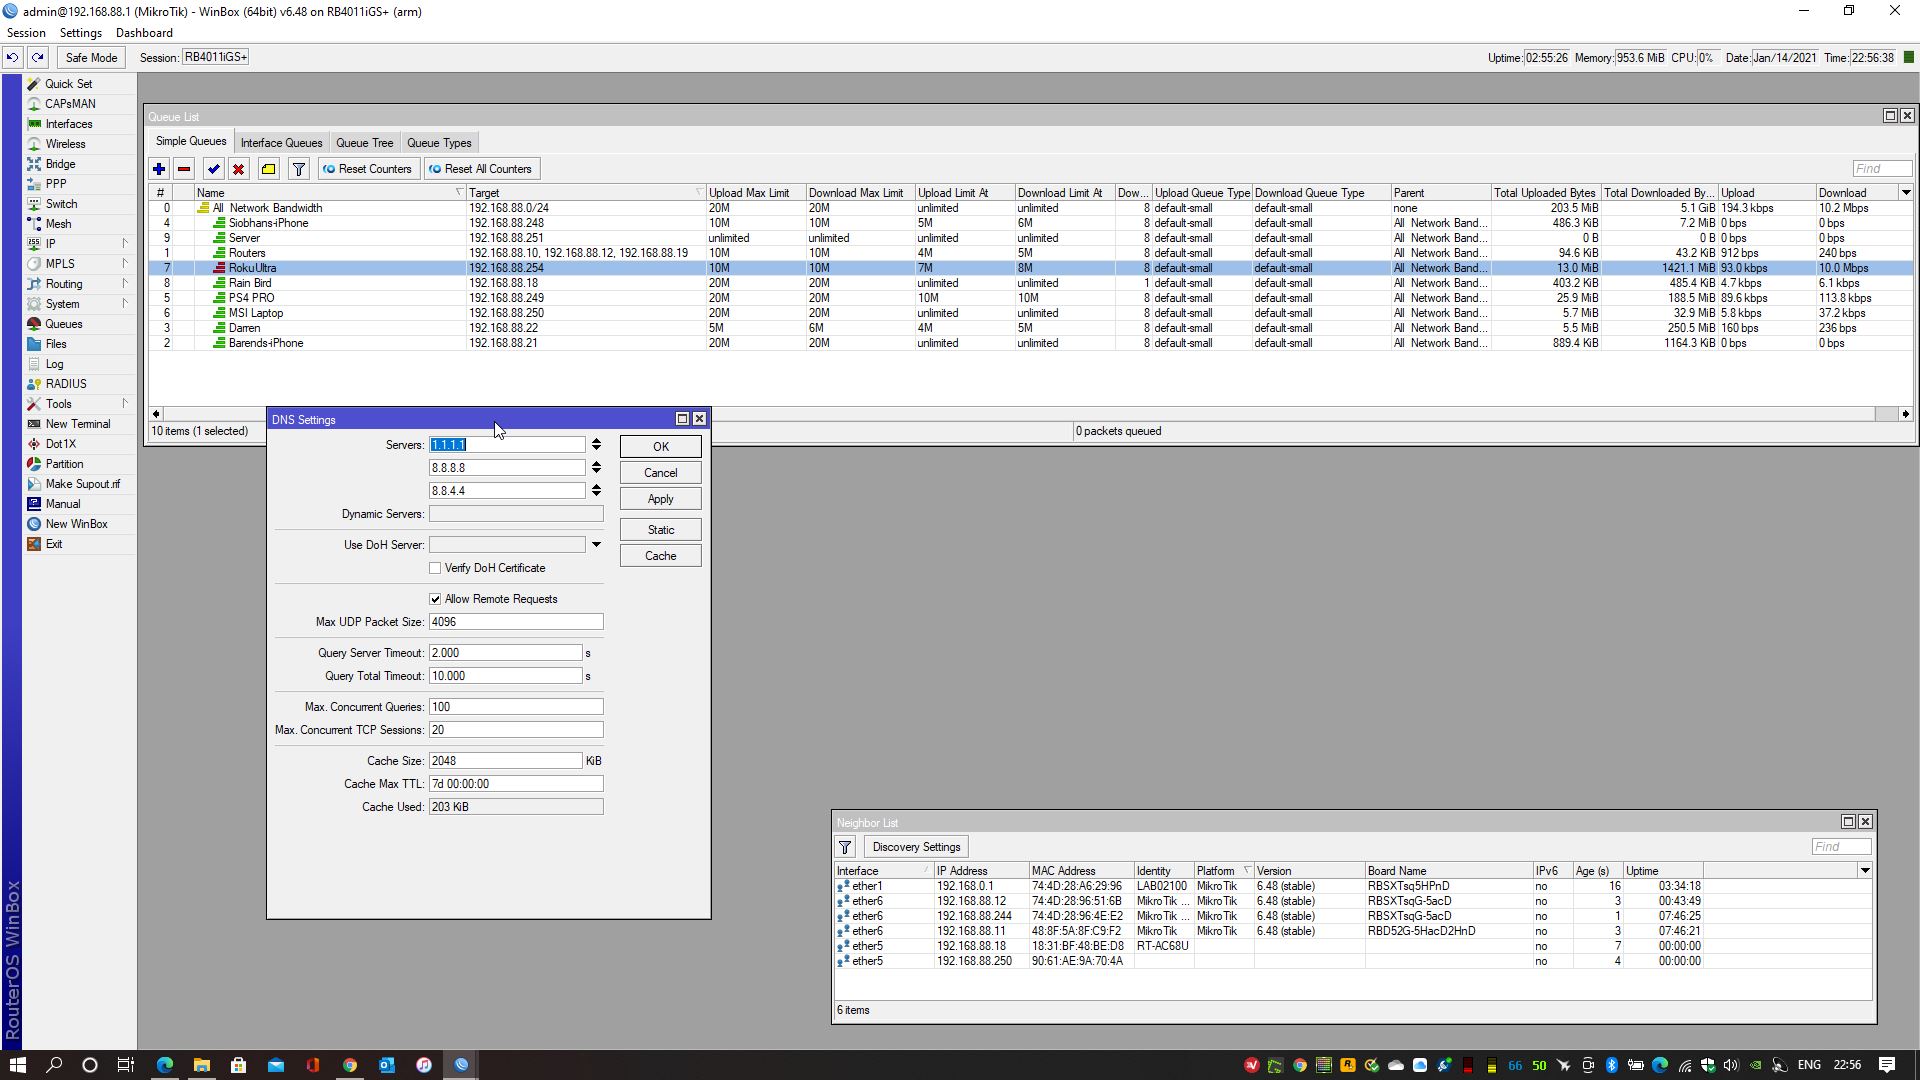Click the filter funnel icon in Queue List

tap(298, 169)
